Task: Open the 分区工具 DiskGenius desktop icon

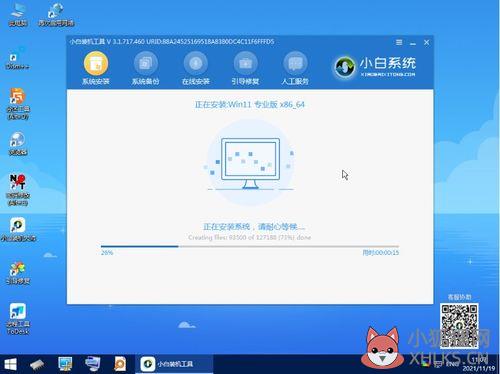Action: pos(18,103)
